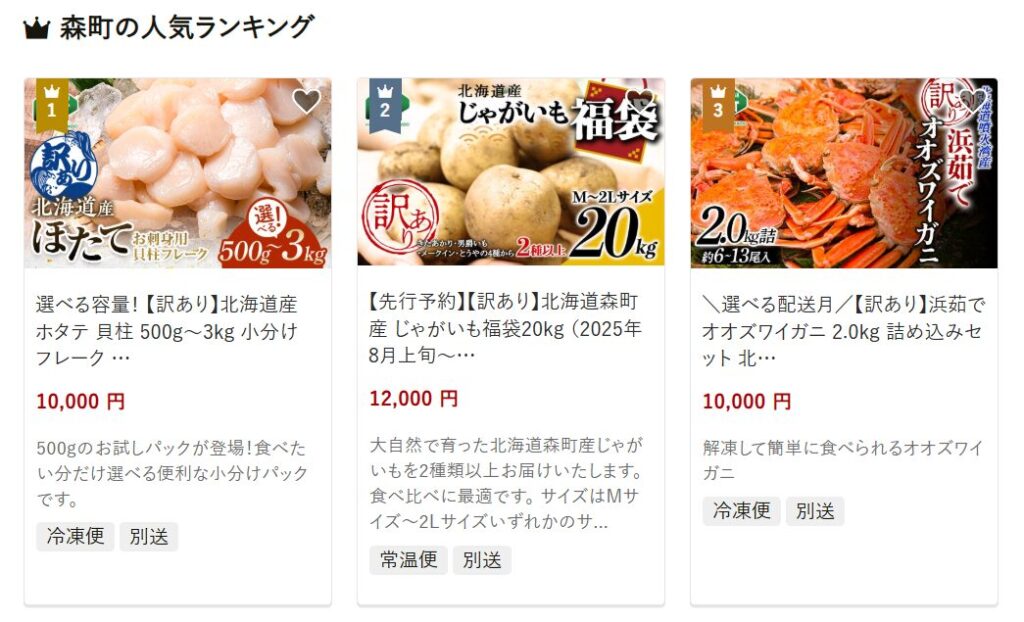The width and height of the screenshot is (1024, 622).
Task: Click the blue rank 2 crown badge
Action: (385, 105)
